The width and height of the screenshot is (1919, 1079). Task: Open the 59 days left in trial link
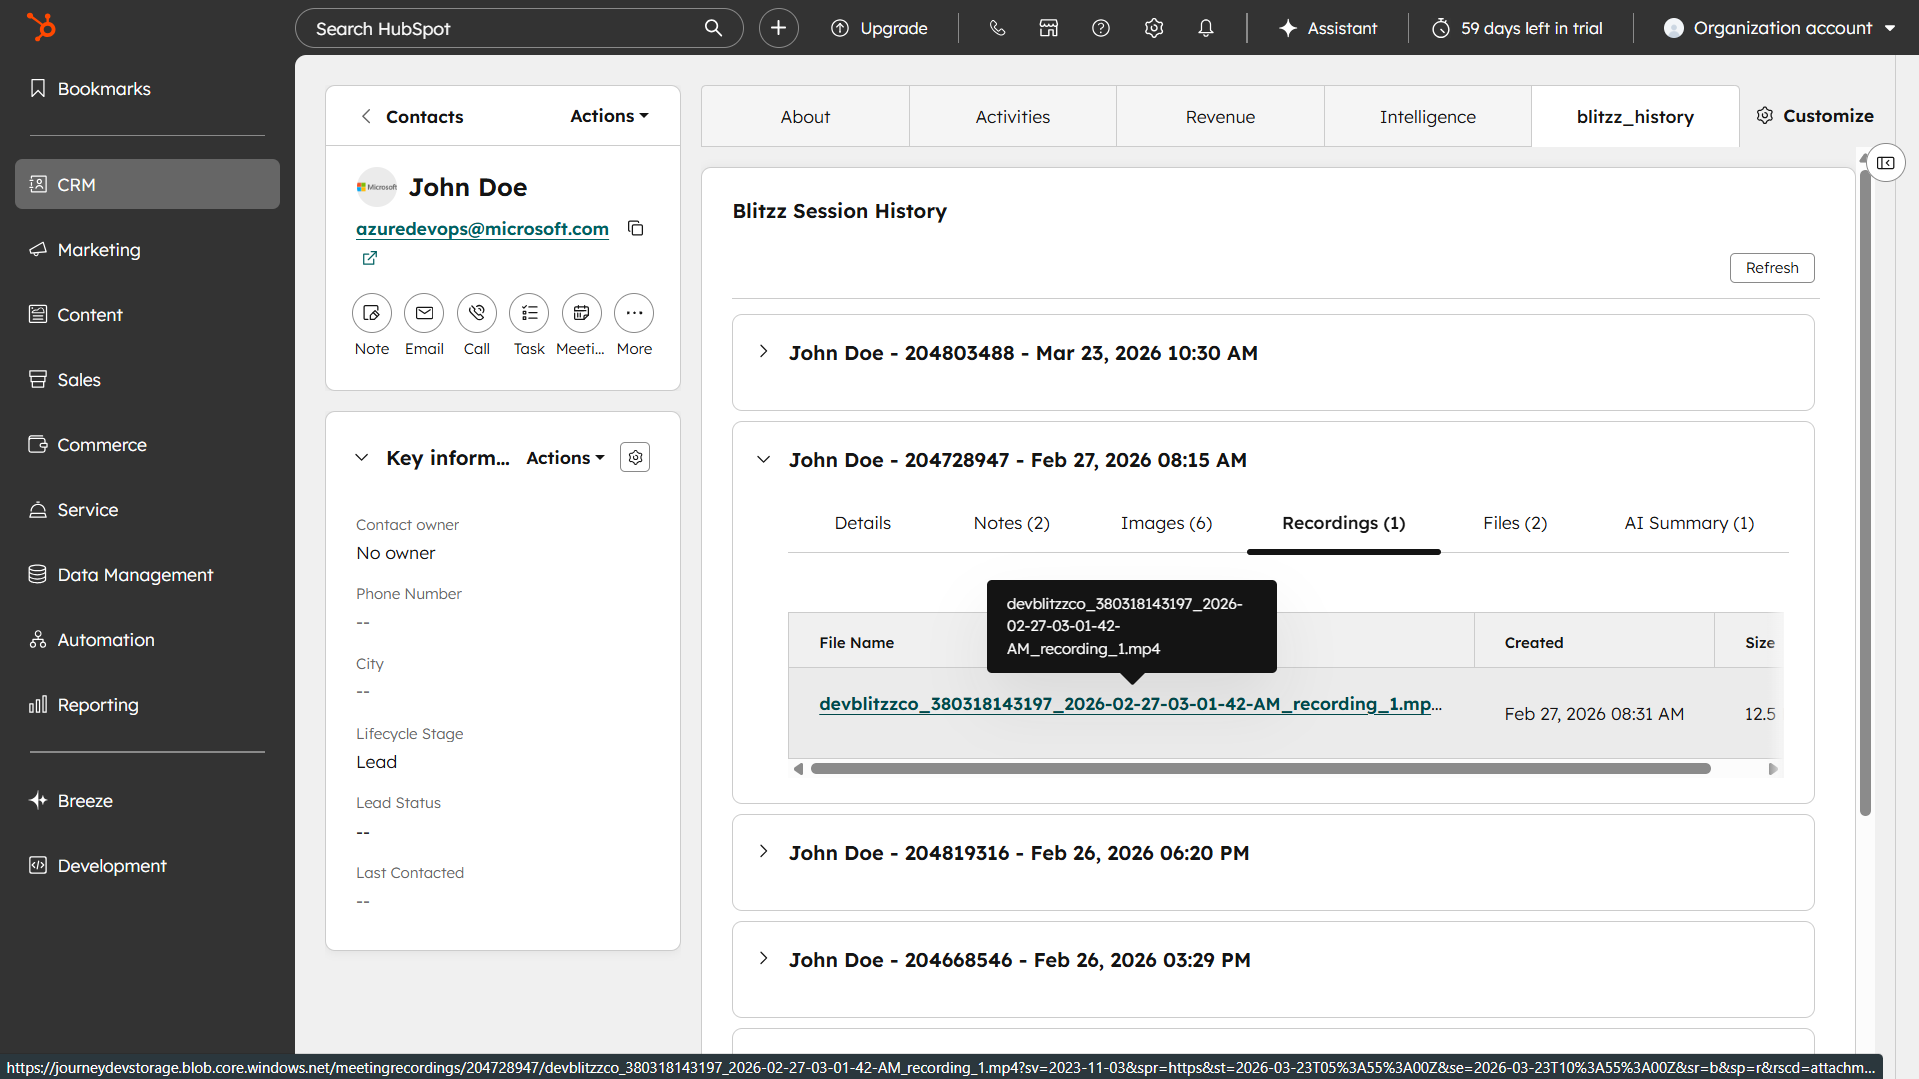[1517, 28]
